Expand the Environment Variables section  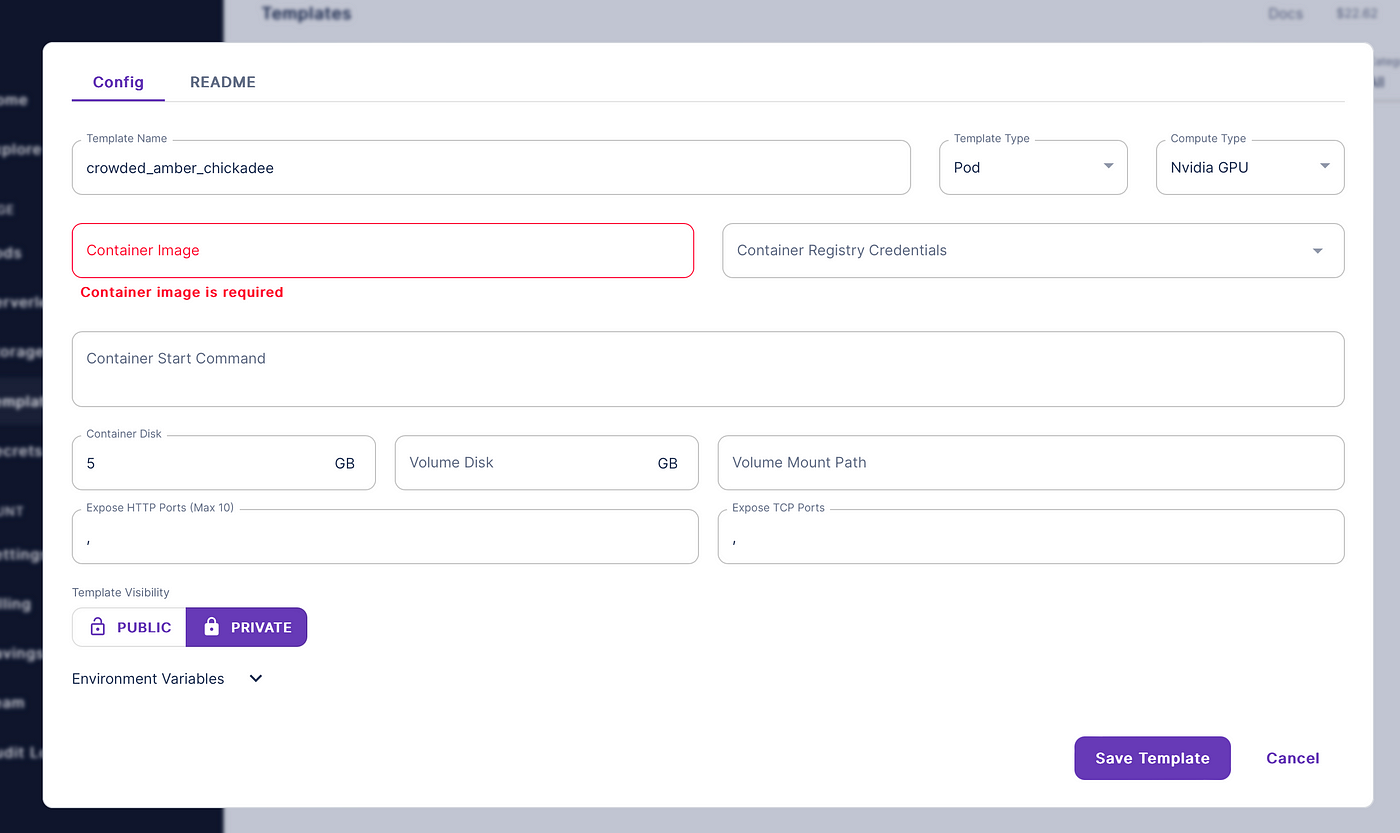click(x=168, y=679)
